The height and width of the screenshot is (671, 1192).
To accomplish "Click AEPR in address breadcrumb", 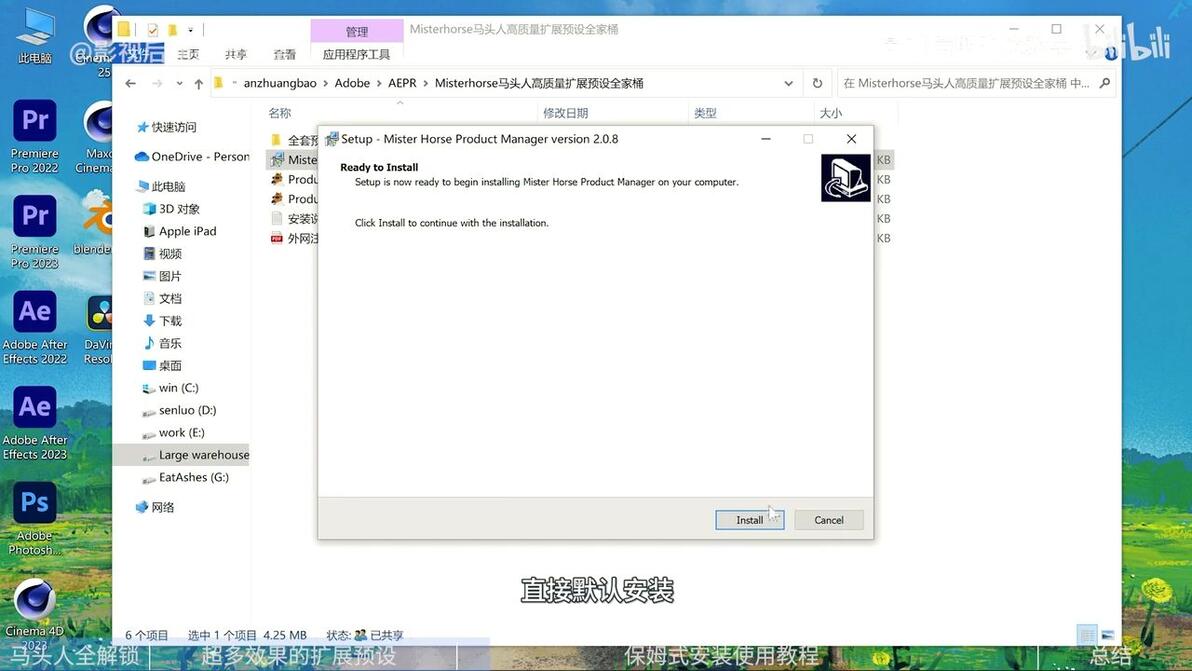I will click(x=402, y=83).
